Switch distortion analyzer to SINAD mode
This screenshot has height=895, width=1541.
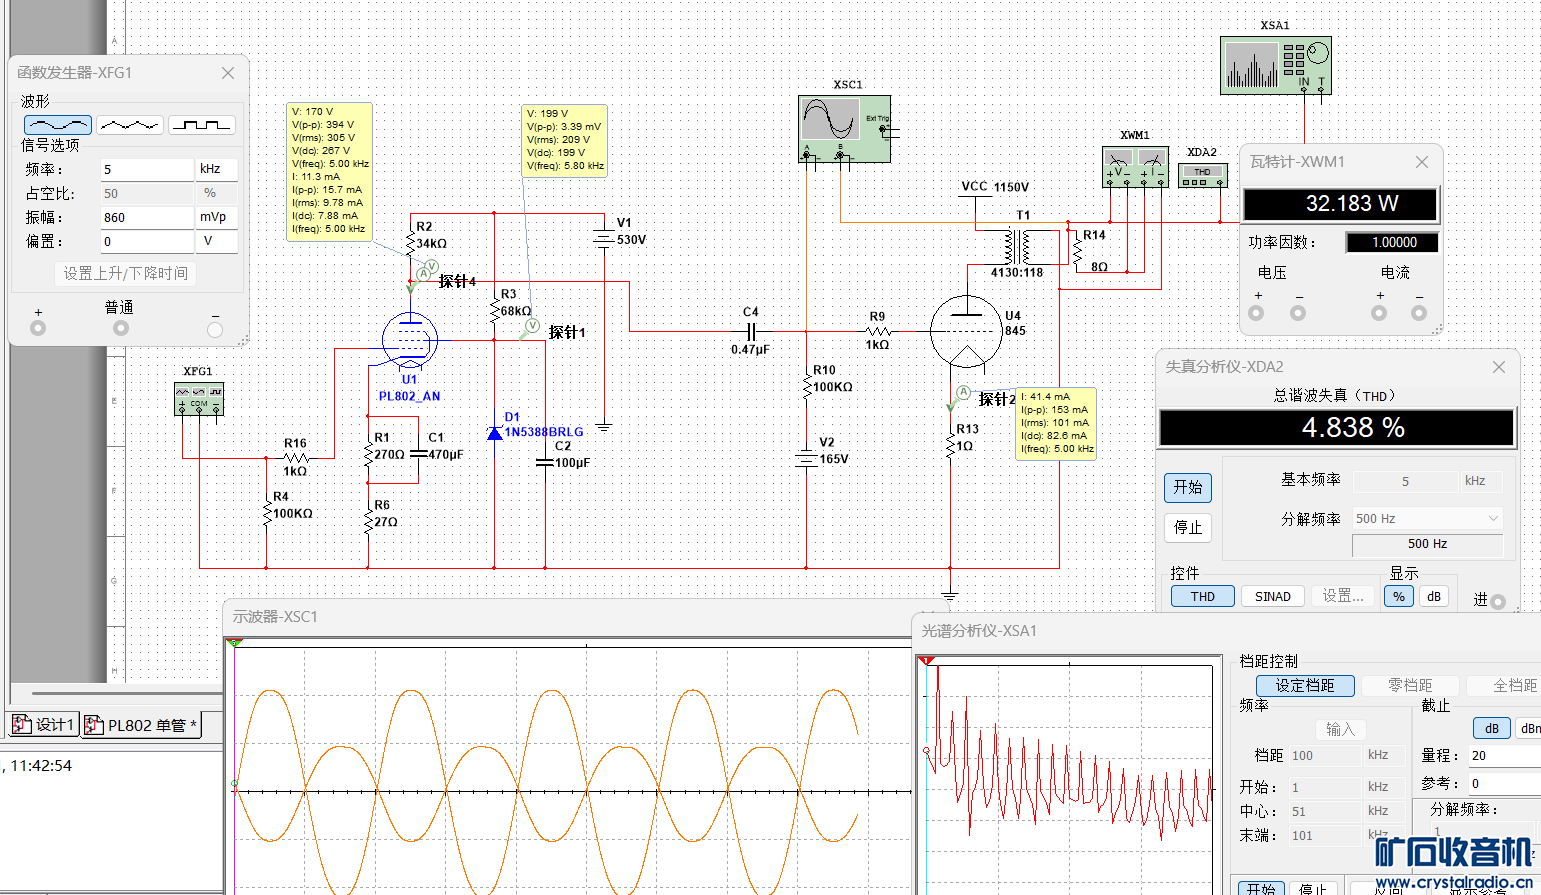[1272, 597]
